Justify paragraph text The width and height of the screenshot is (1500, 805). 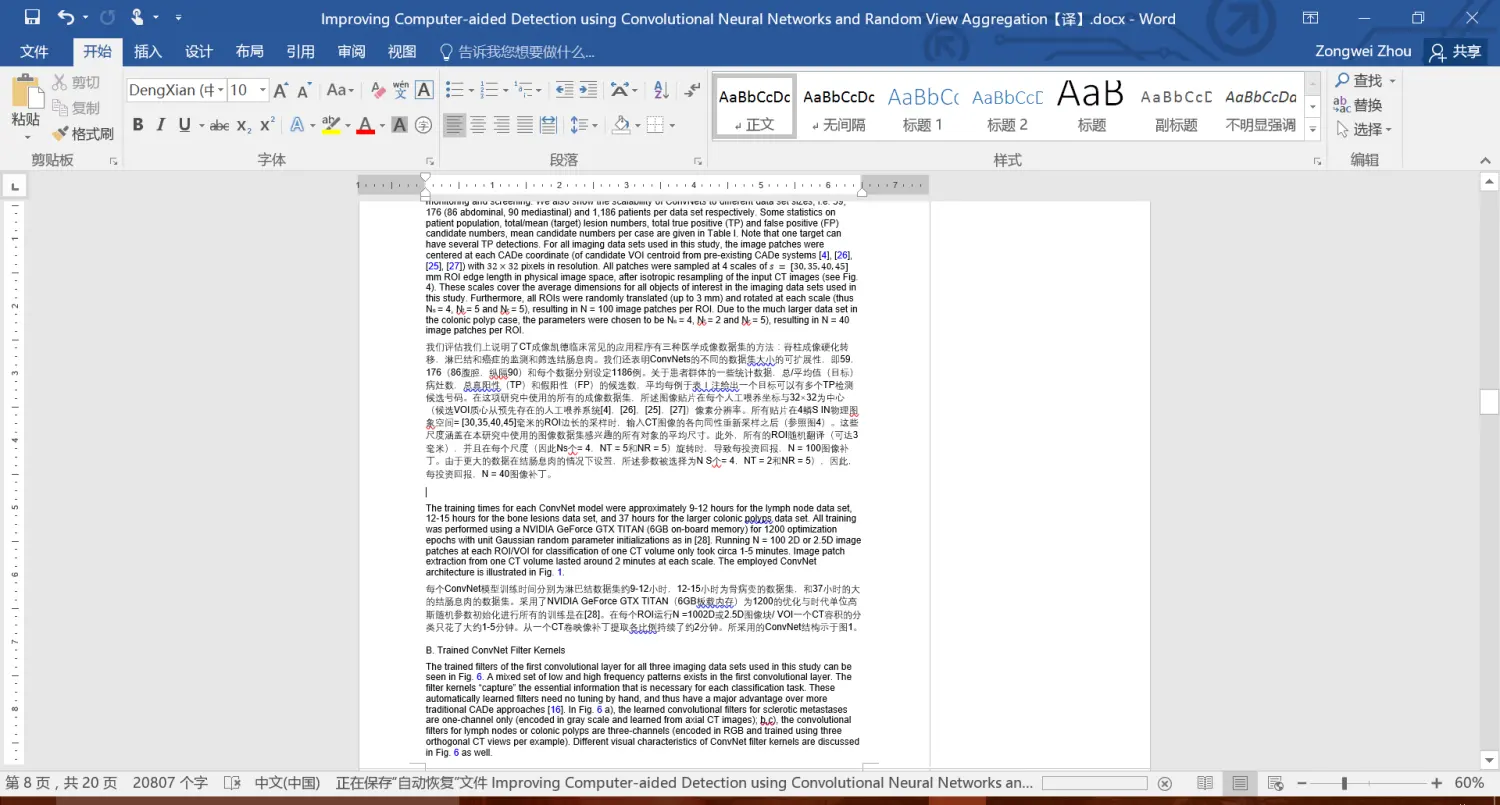[x=524, y=125]
